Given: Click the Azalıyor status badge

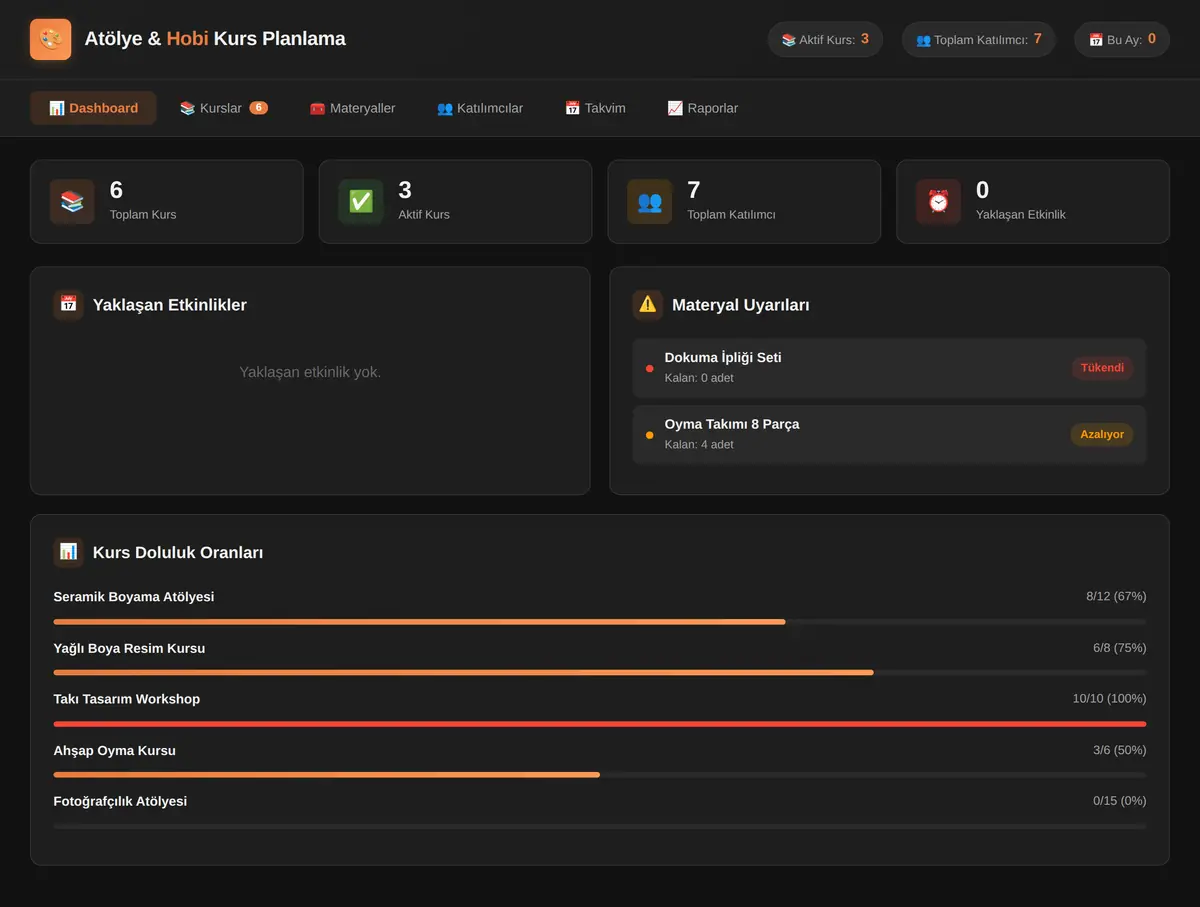Looking at the screenshot, I should [1101, 435].
